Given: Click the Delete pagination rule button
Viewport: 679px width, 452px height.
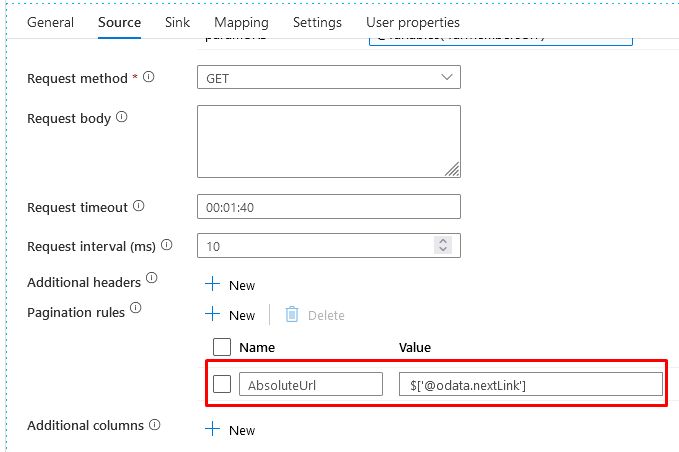Looking at the screenshot, I should (x=315, y=315).
